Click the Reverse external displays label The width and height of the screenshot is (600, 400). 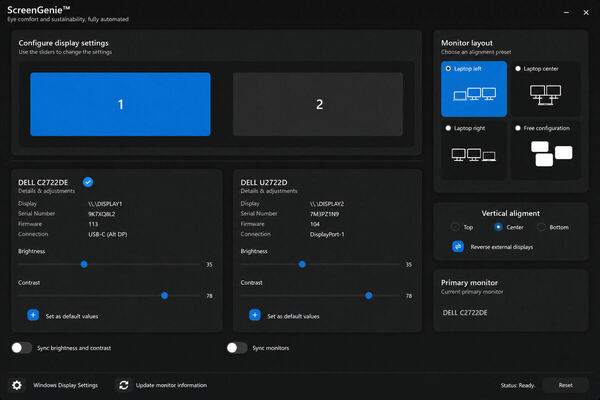(502, 247)
